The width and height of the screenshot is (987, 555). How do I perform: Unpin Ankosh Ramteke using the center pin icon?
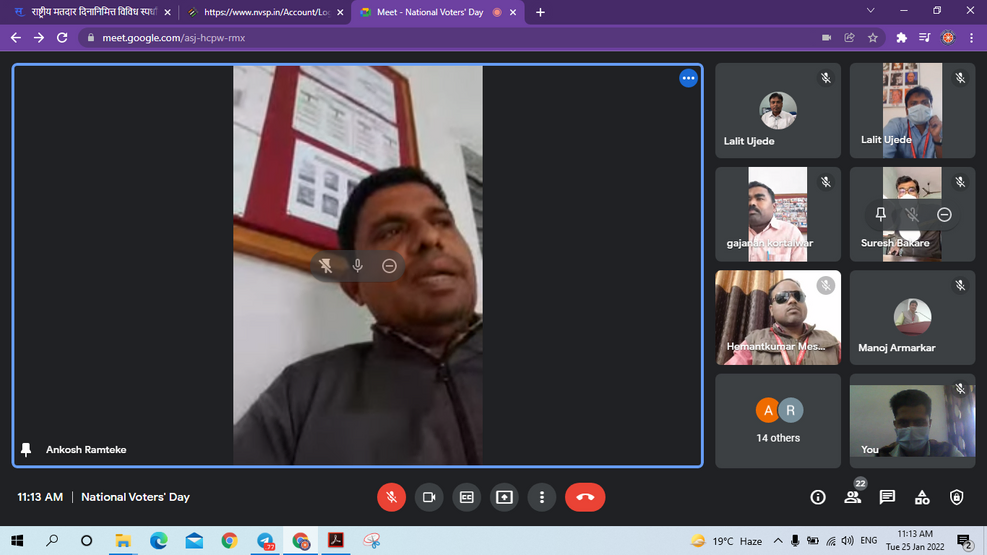tap(326, 265)
